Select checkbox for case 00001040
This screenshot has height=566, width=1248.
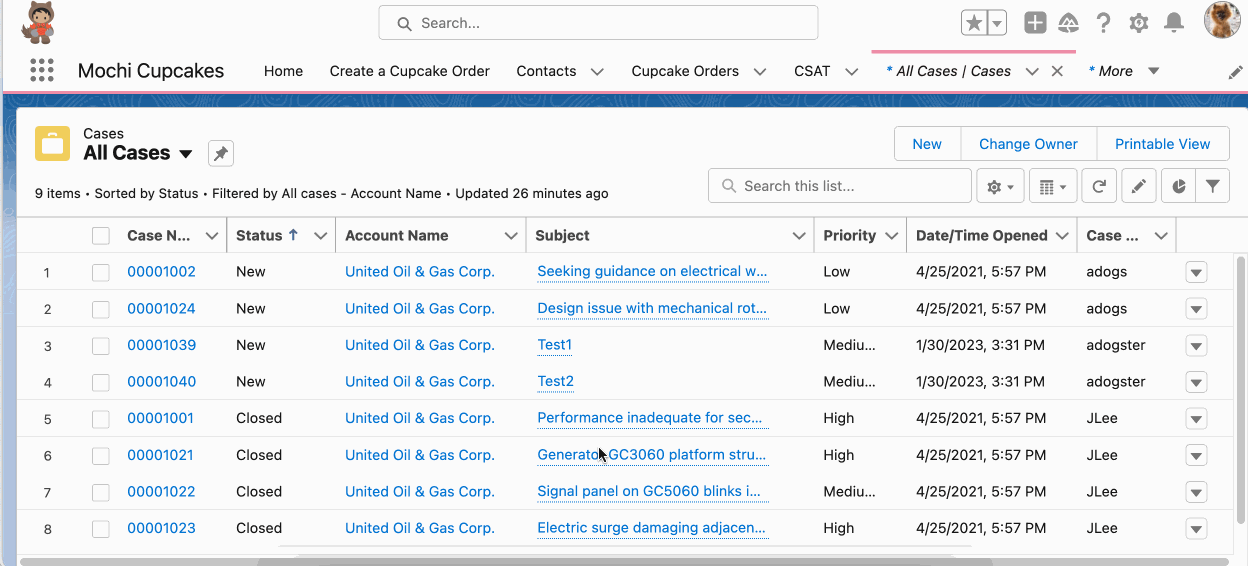(101, 382)
